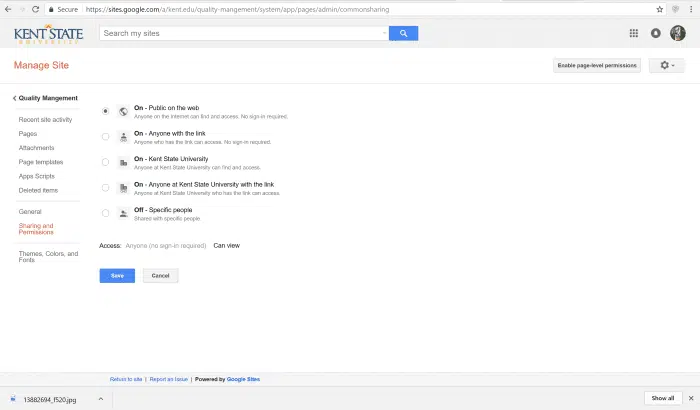Click the downloaded jpg file icon
Screen dimensions: 700x410
[x=13, y=399]
